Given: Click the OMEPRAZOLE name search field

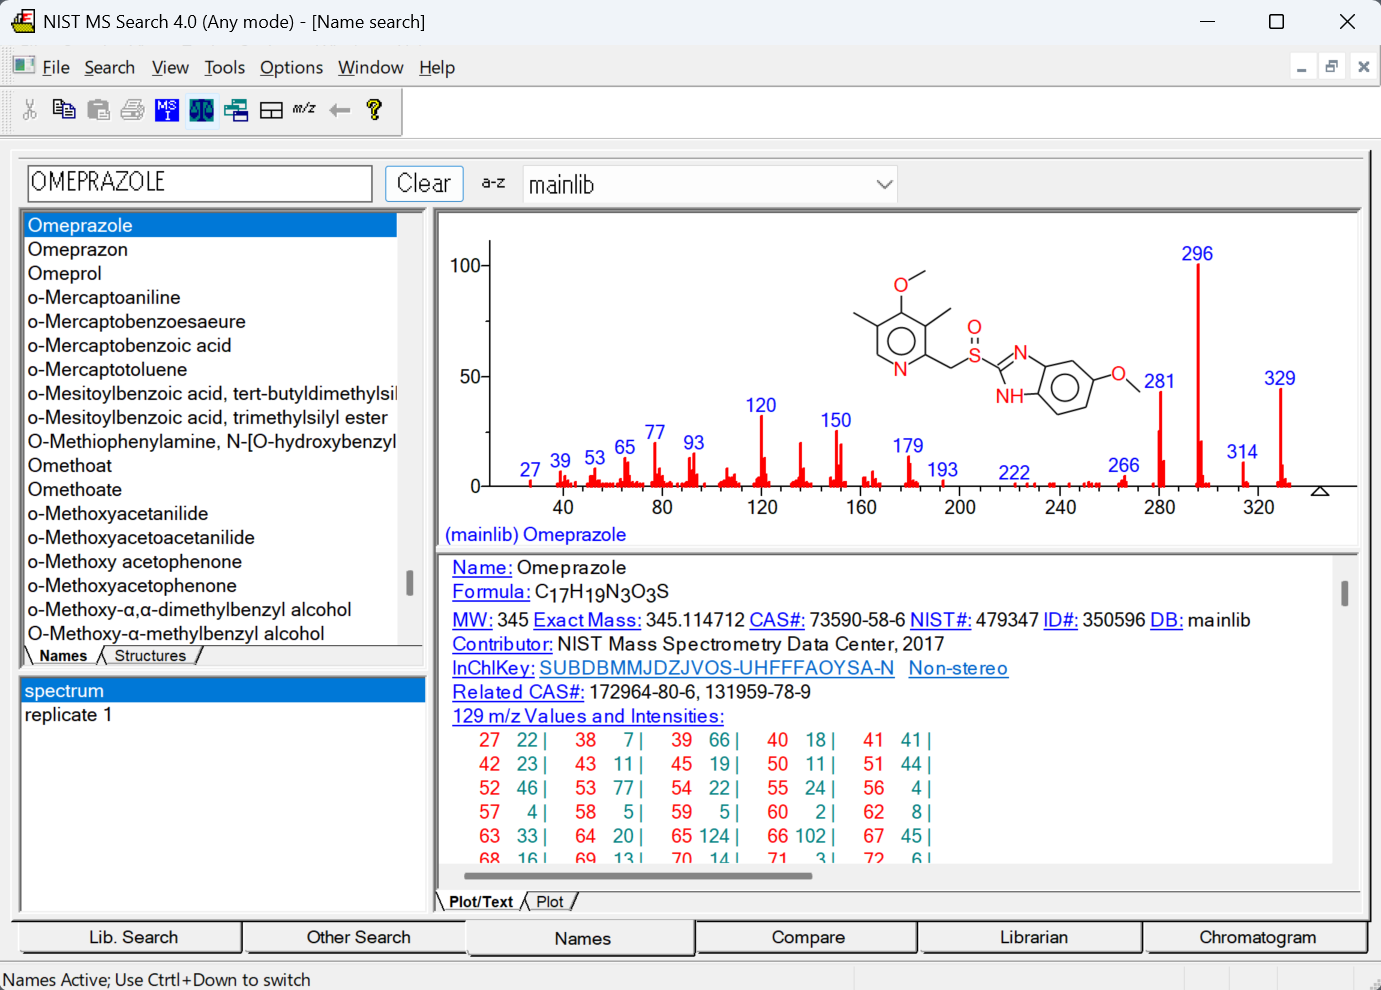Looking at the screenshot, I should click(x=200, y=183).
